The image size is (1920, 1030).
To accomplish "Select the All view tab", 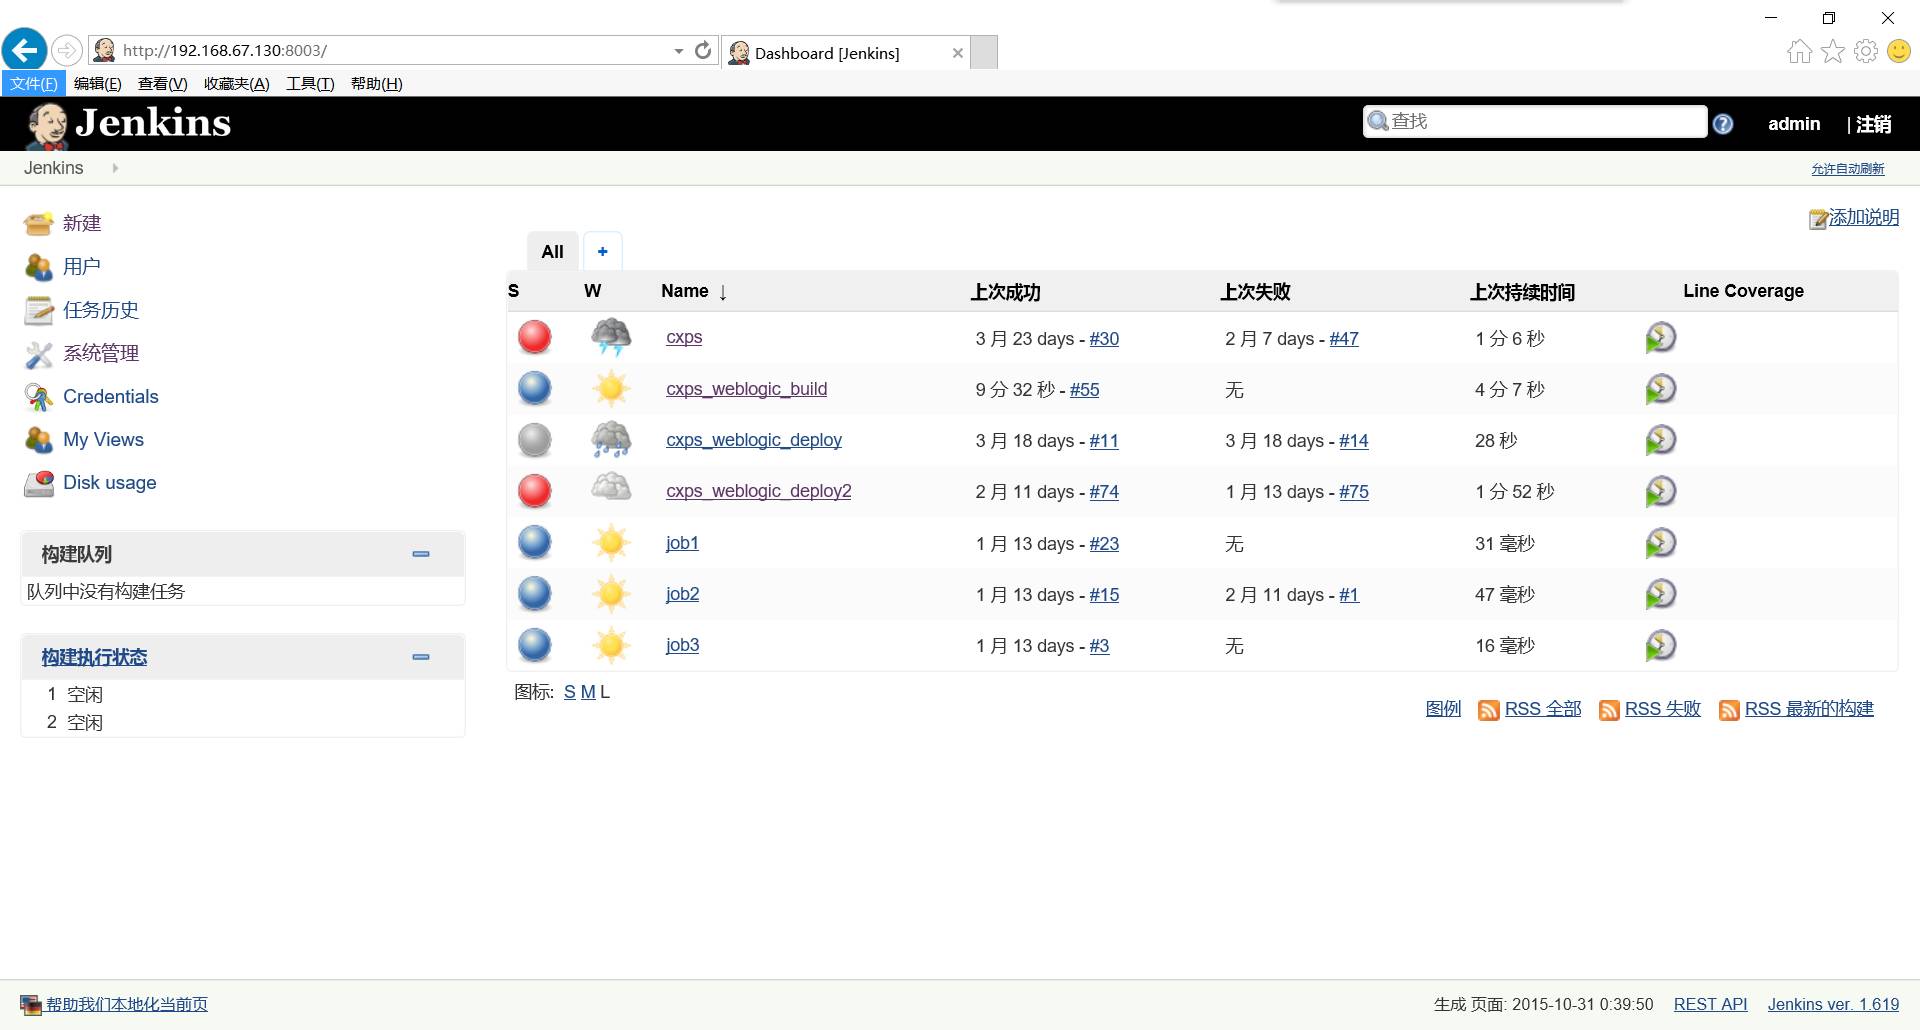I will [553, 252].
